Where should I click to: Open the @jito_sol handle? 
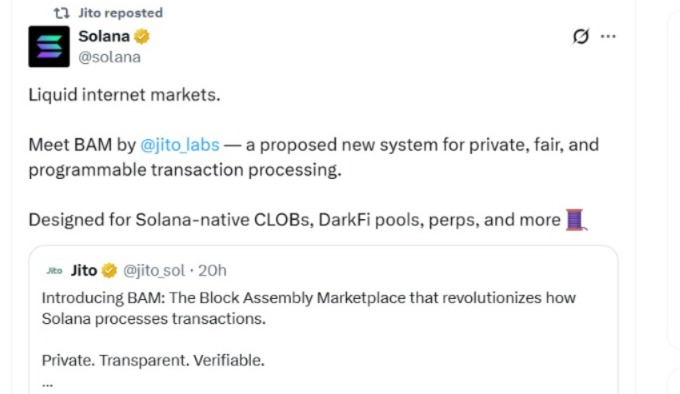tap(154, 270)
